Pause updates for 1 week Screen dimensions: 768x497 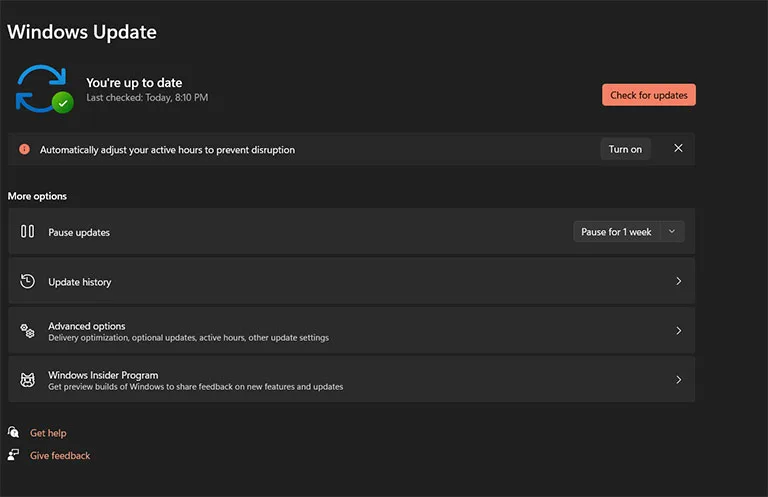(616, 232)
